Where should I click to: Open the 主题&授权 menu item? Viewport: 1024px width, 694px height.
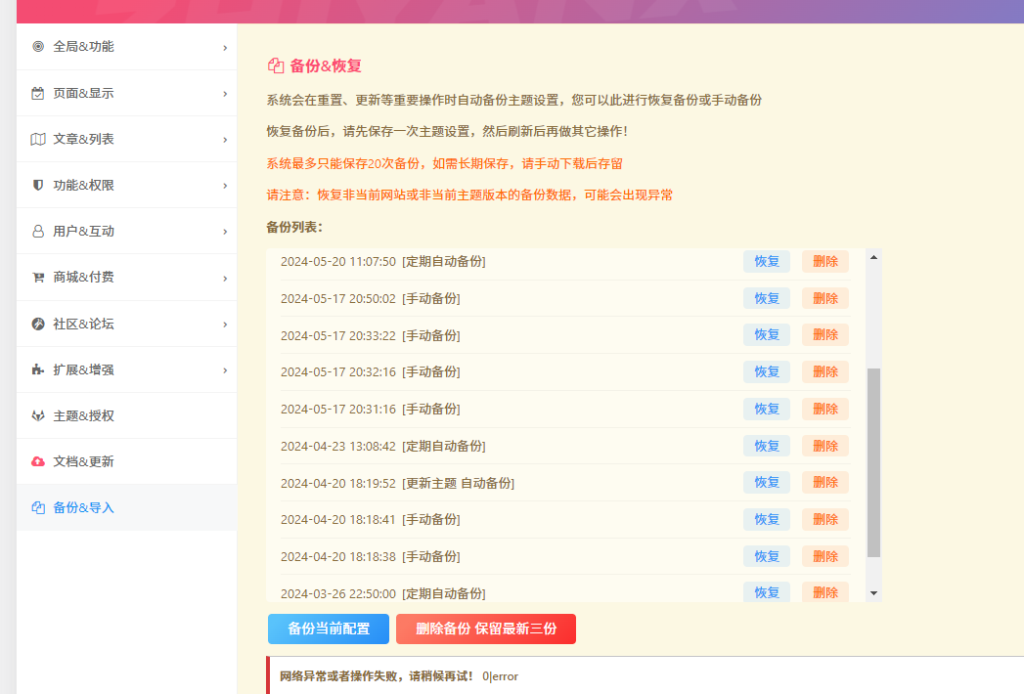coord(83,416)
